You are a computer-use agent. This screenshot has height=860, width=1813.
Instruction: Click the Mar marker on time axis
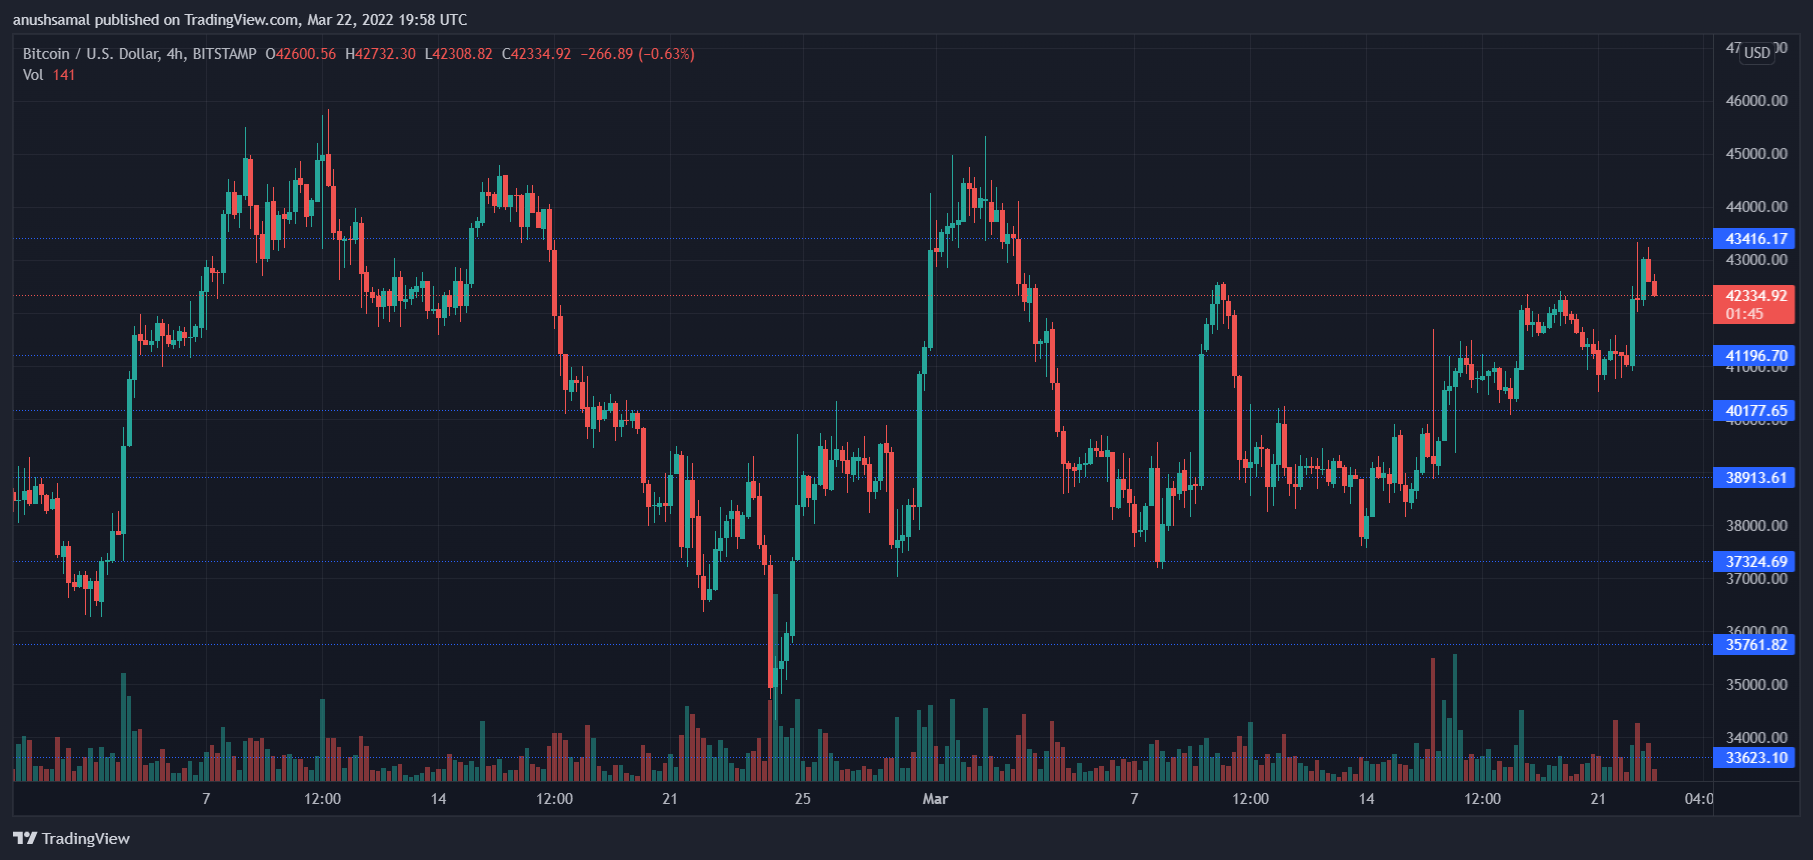pos(935,799)
